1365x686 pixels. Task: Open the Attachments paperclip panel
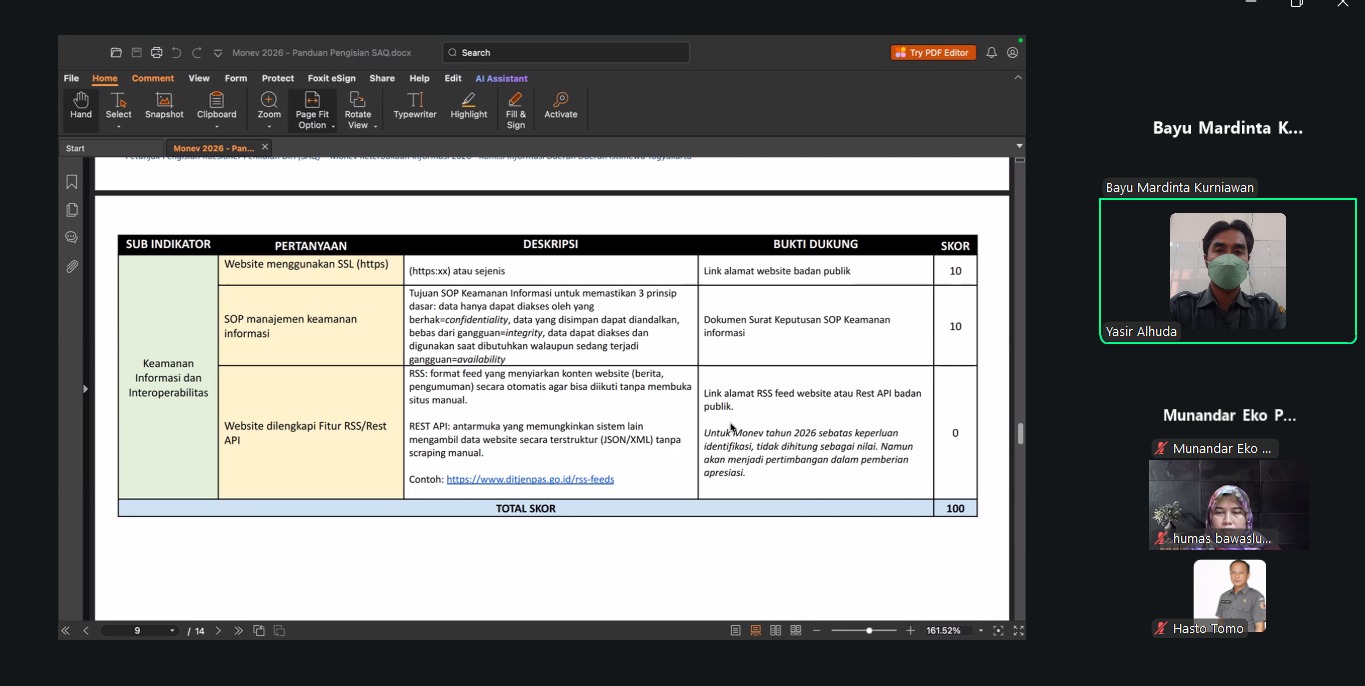[72, 267]
